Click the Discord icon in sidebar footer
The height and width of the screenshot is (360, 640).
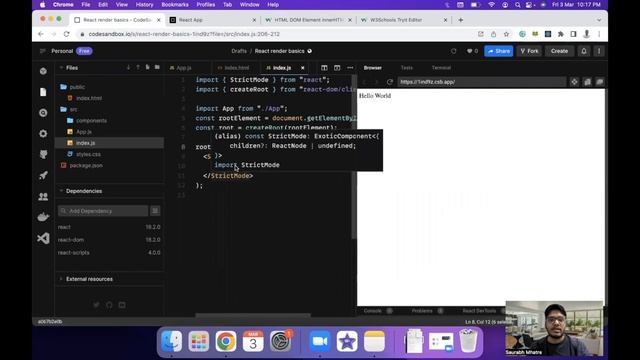click(122, 305)
